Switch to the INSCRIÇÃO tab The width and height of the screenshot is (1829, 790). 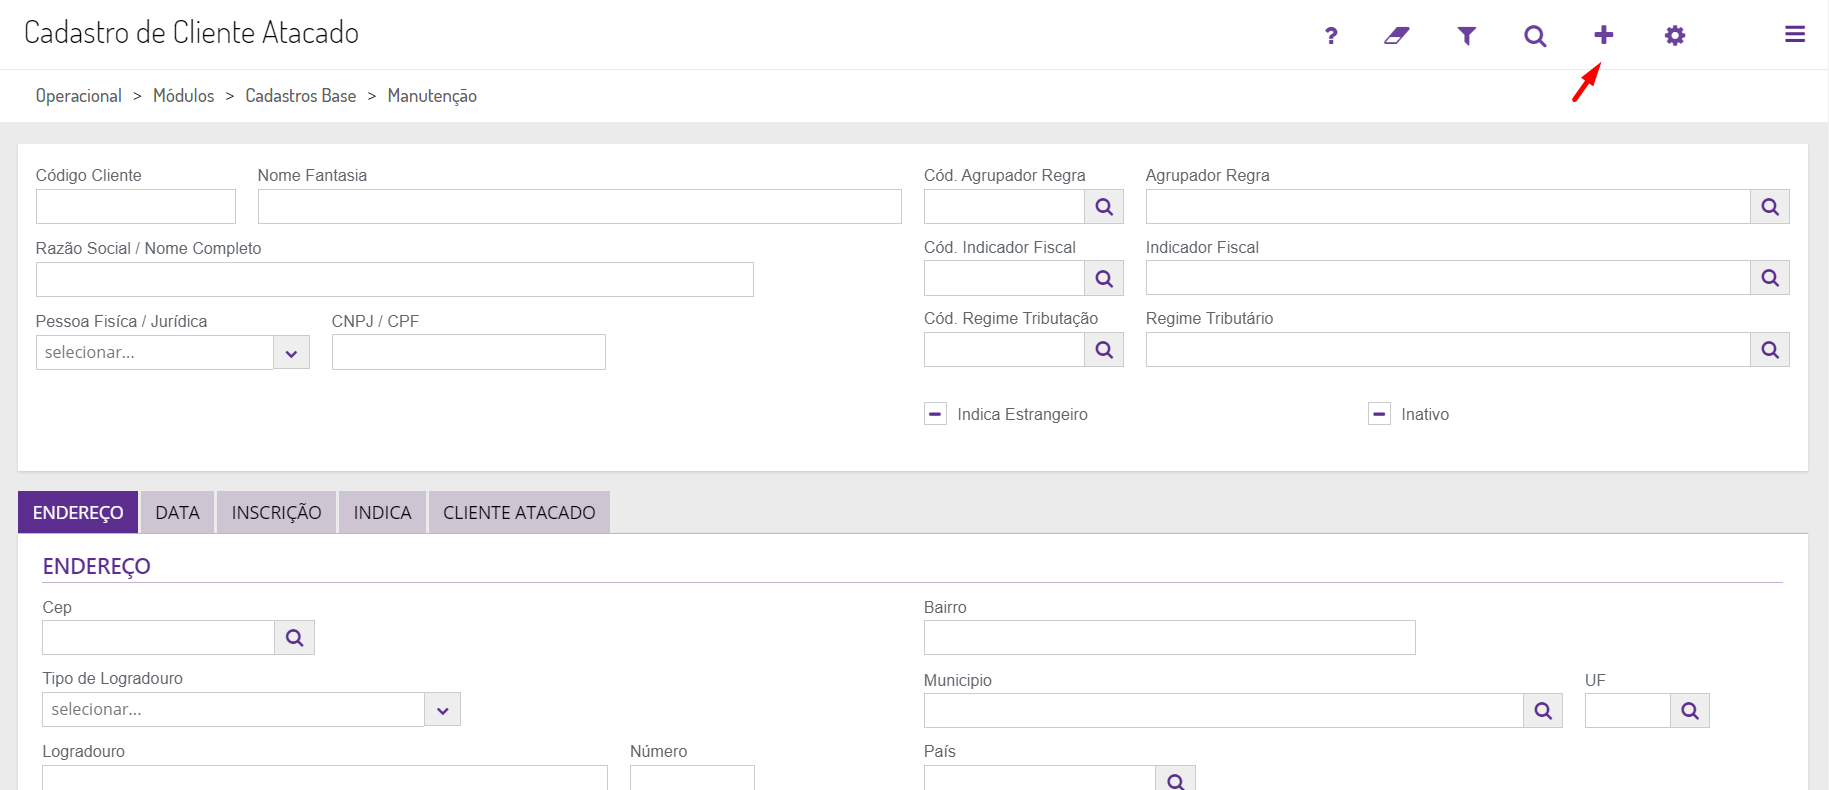[x=276, y=513]
